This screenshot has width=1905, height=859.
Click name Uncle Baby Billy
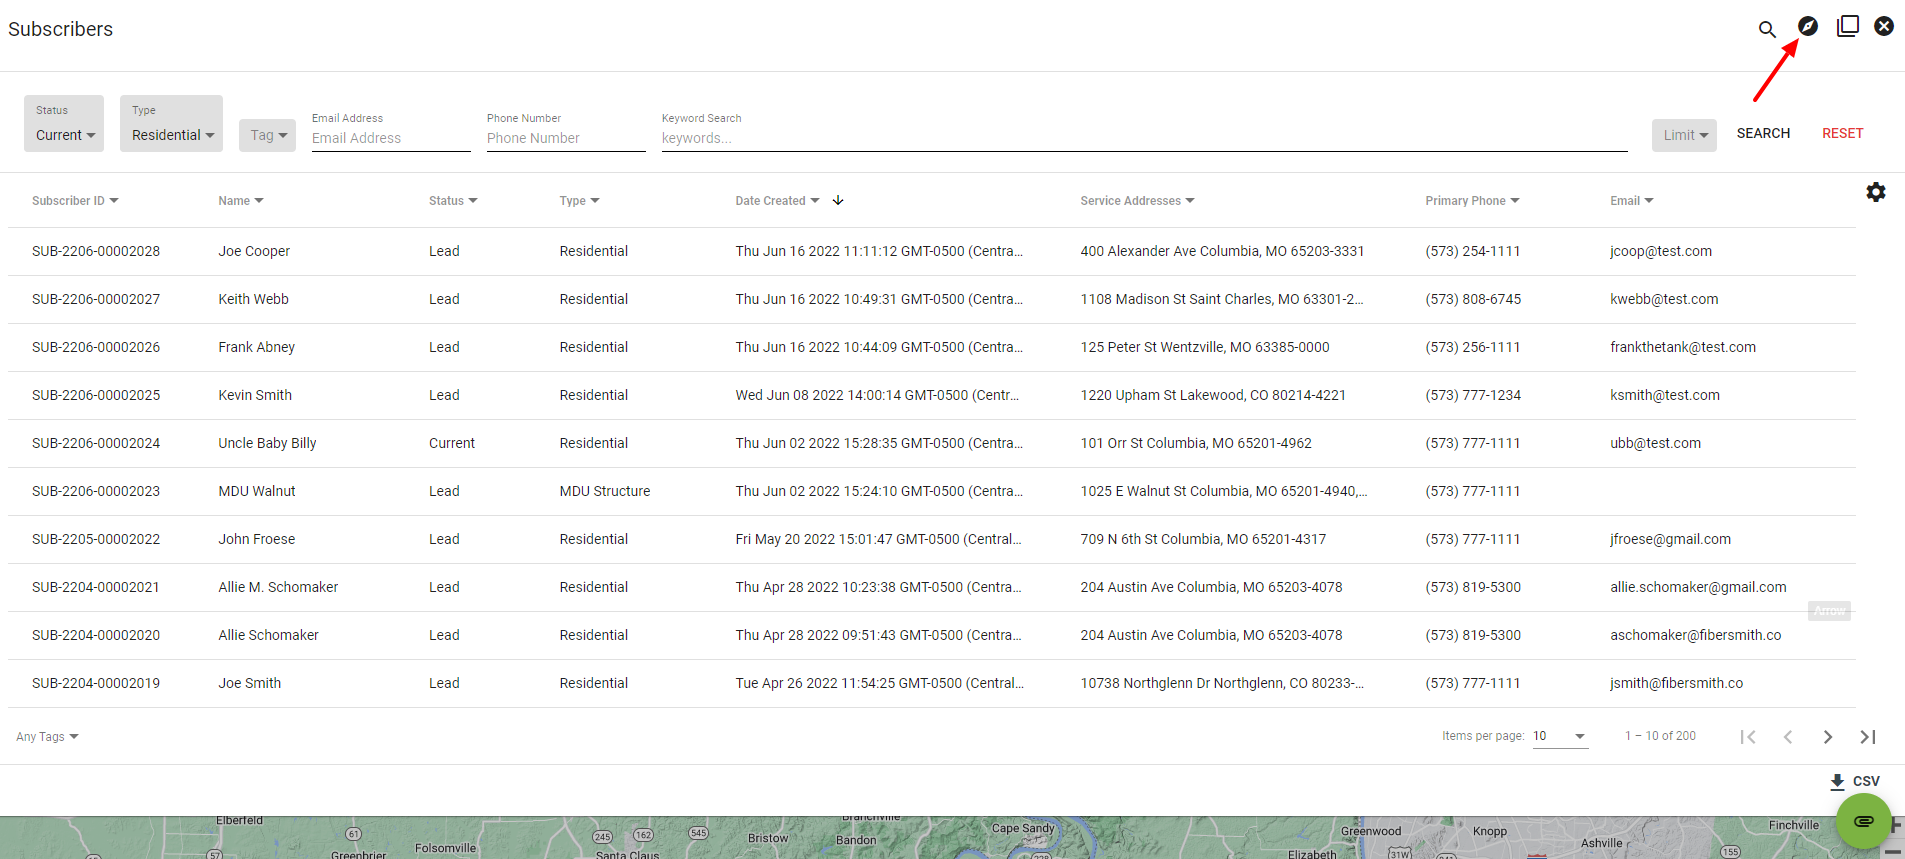[x=267, y=443]
